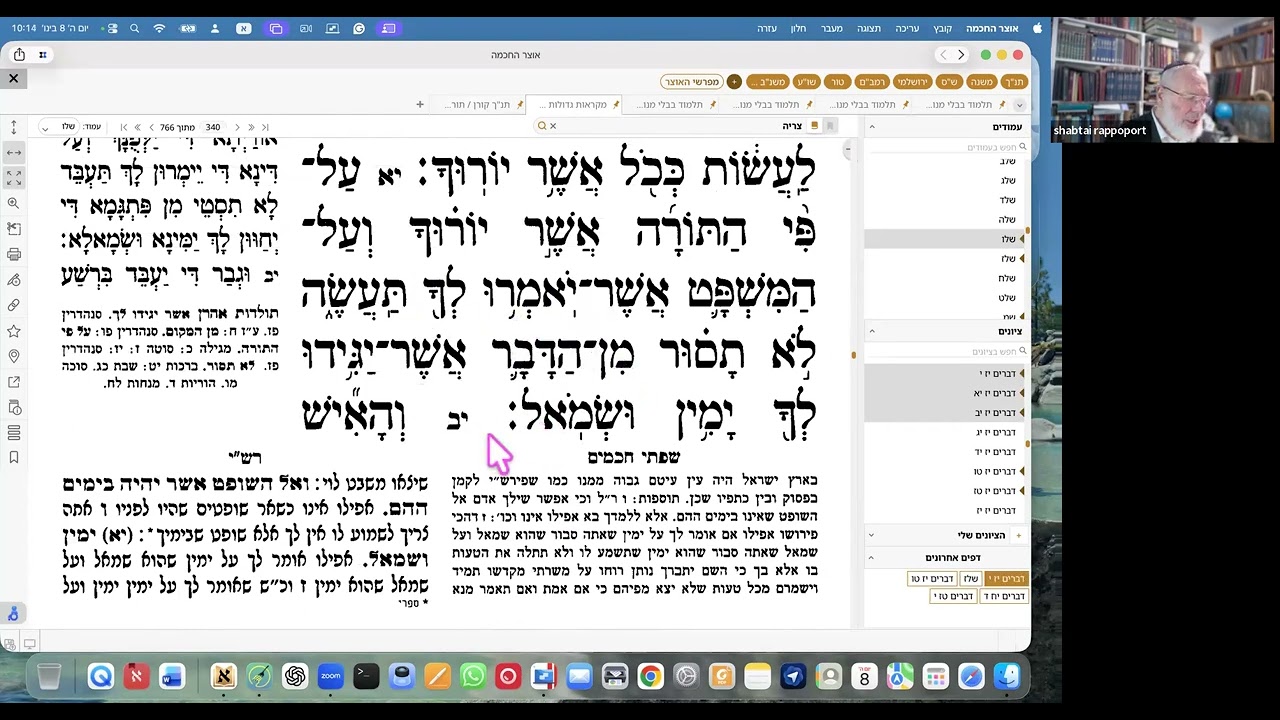1280x720 pixels.
Task: Close the panel with the X below share icon
Action: [x=14, y=78]
